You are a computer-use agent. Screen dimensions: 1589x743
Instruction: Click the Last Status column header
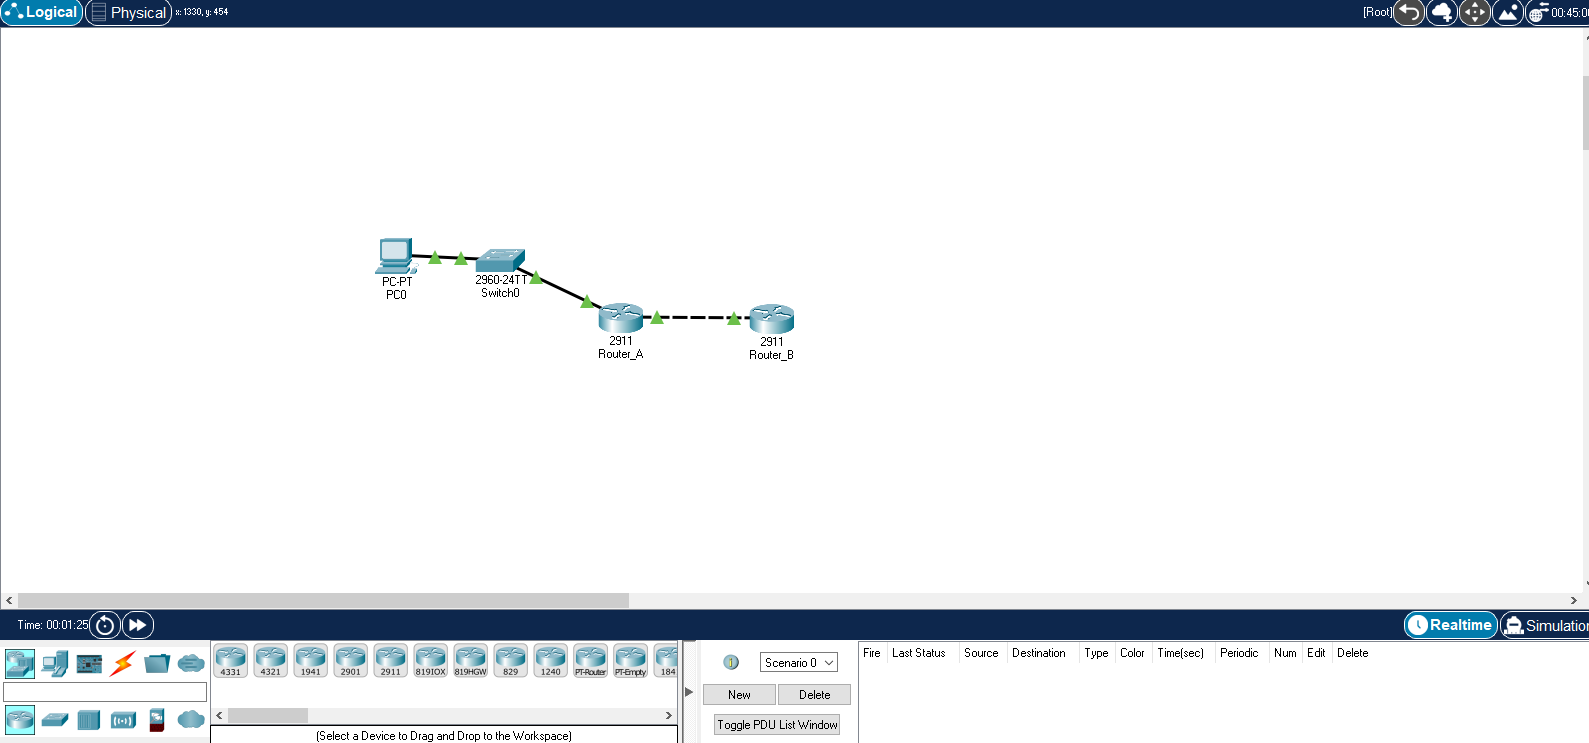coord(919,653)
